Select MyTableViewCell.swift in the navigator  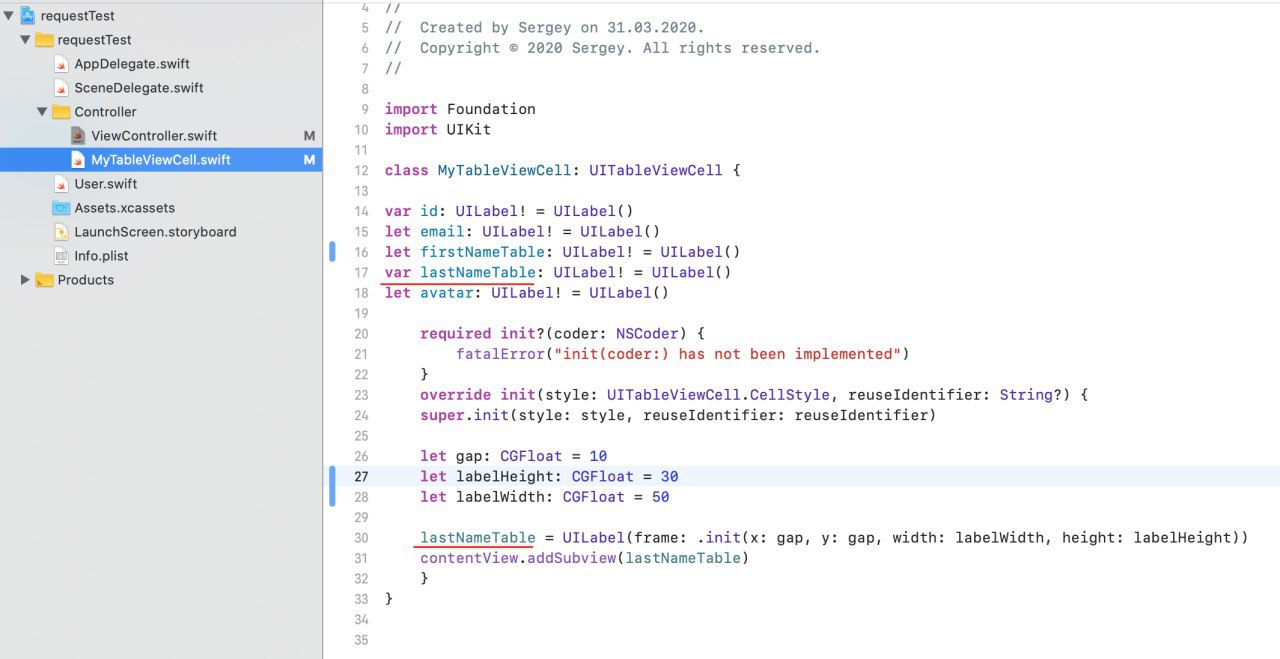pyautogui.click(x=161, y=160)
